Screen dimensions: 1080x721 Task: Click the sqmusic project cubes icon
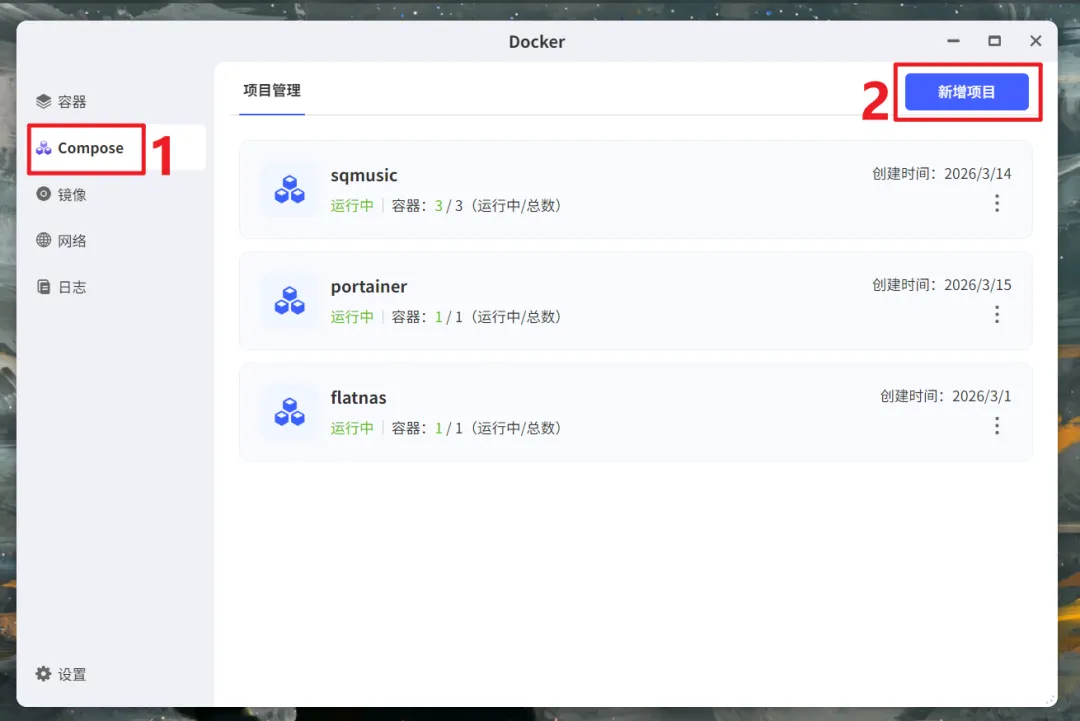[x=289, y=189]
